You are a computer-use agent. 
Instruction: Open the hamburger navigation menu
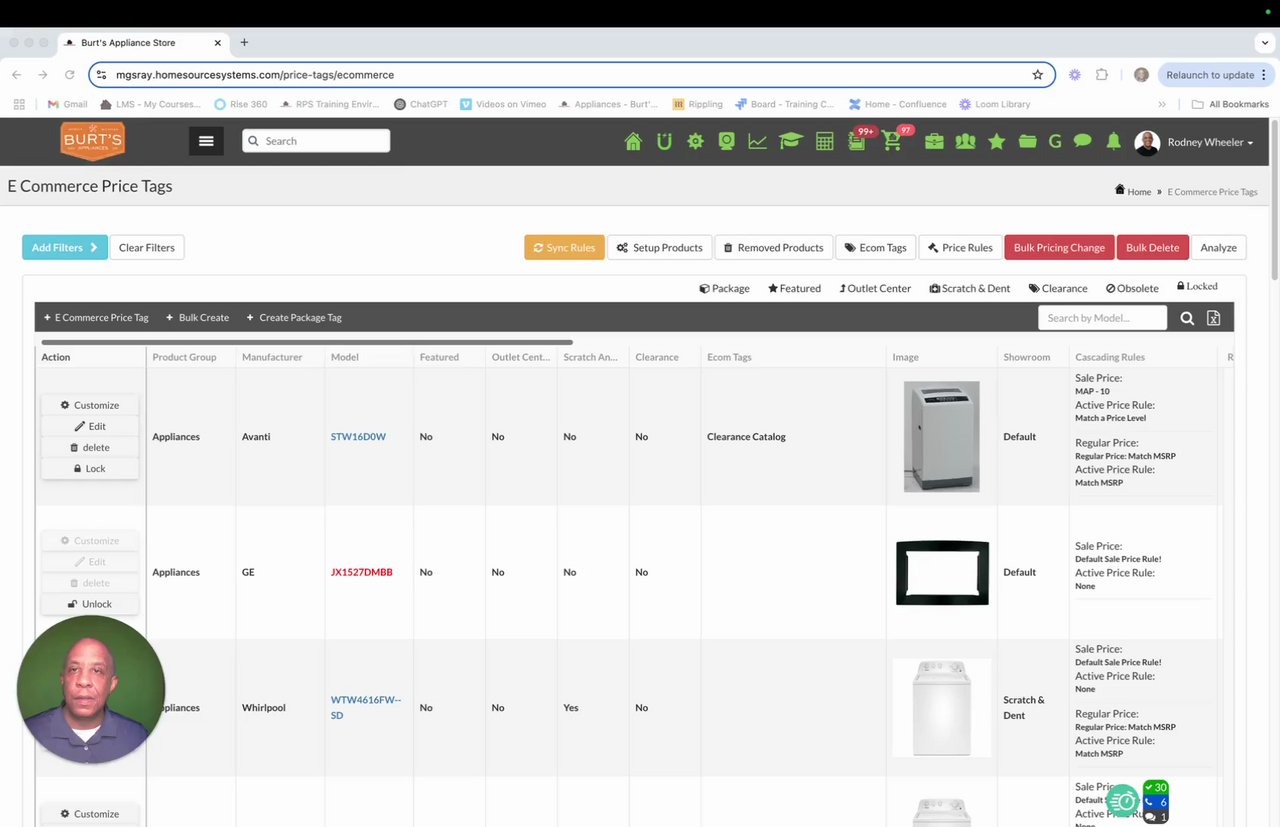point(206,141)
